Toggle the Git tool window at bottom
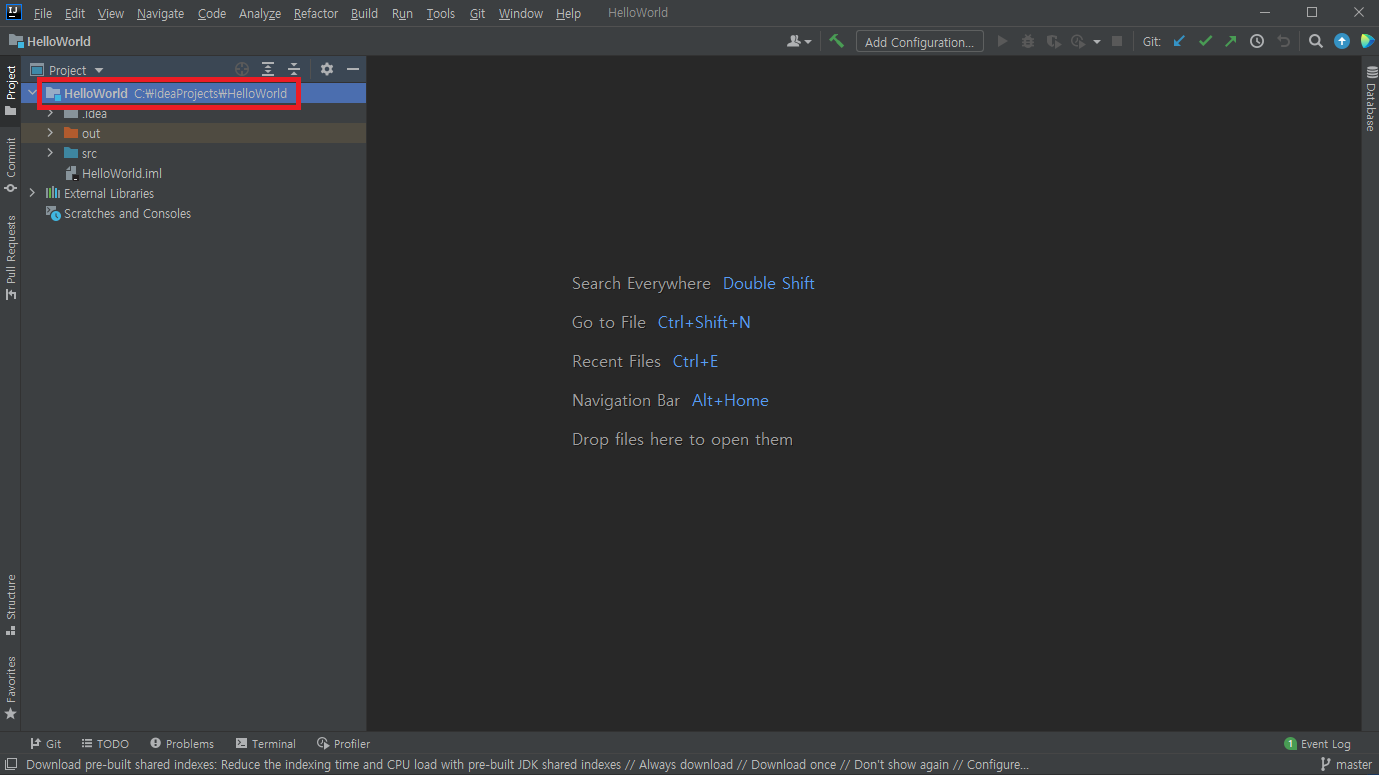The width and height of the screenshot is (1379, 775). (45, 743)
